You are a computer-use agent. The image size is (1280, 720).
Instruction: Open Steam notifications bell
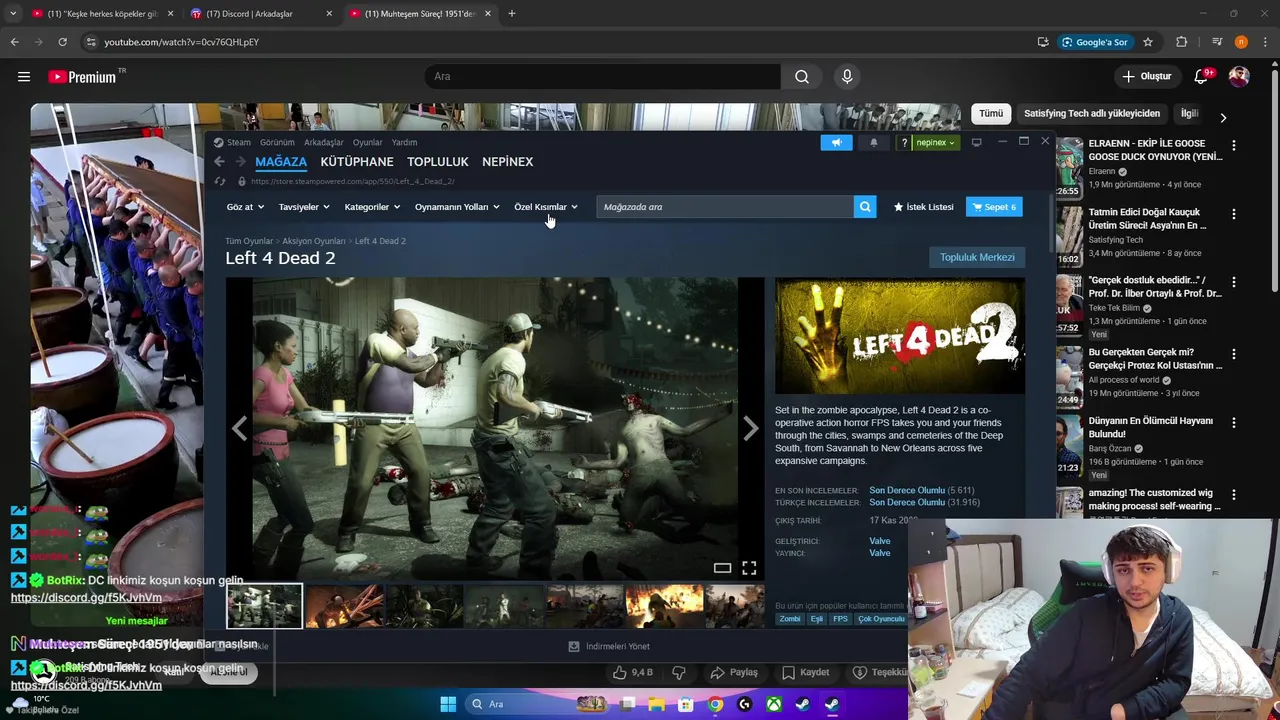[874, 142]
